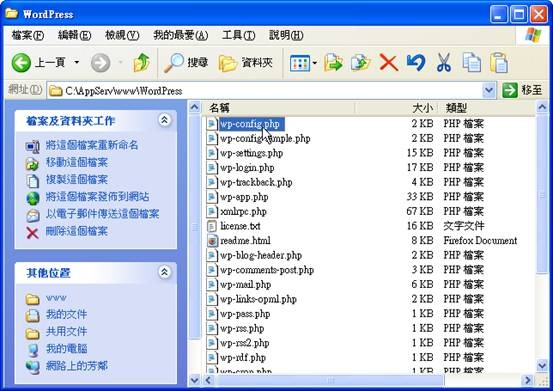Go up one folder level
Viewport: 553px width, 391px height.
[x=142, y=63]
